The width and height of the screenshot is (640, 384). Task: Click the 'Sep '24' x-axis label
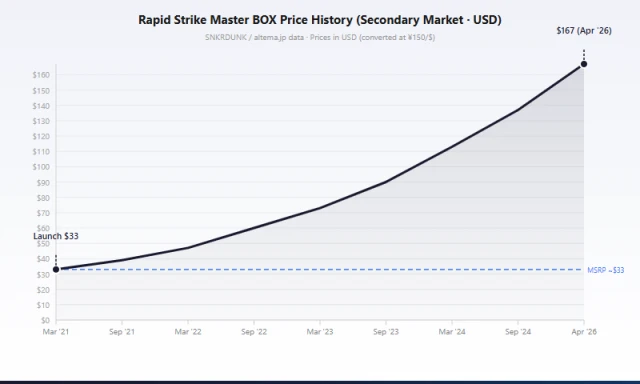click(x=518, y=332)
